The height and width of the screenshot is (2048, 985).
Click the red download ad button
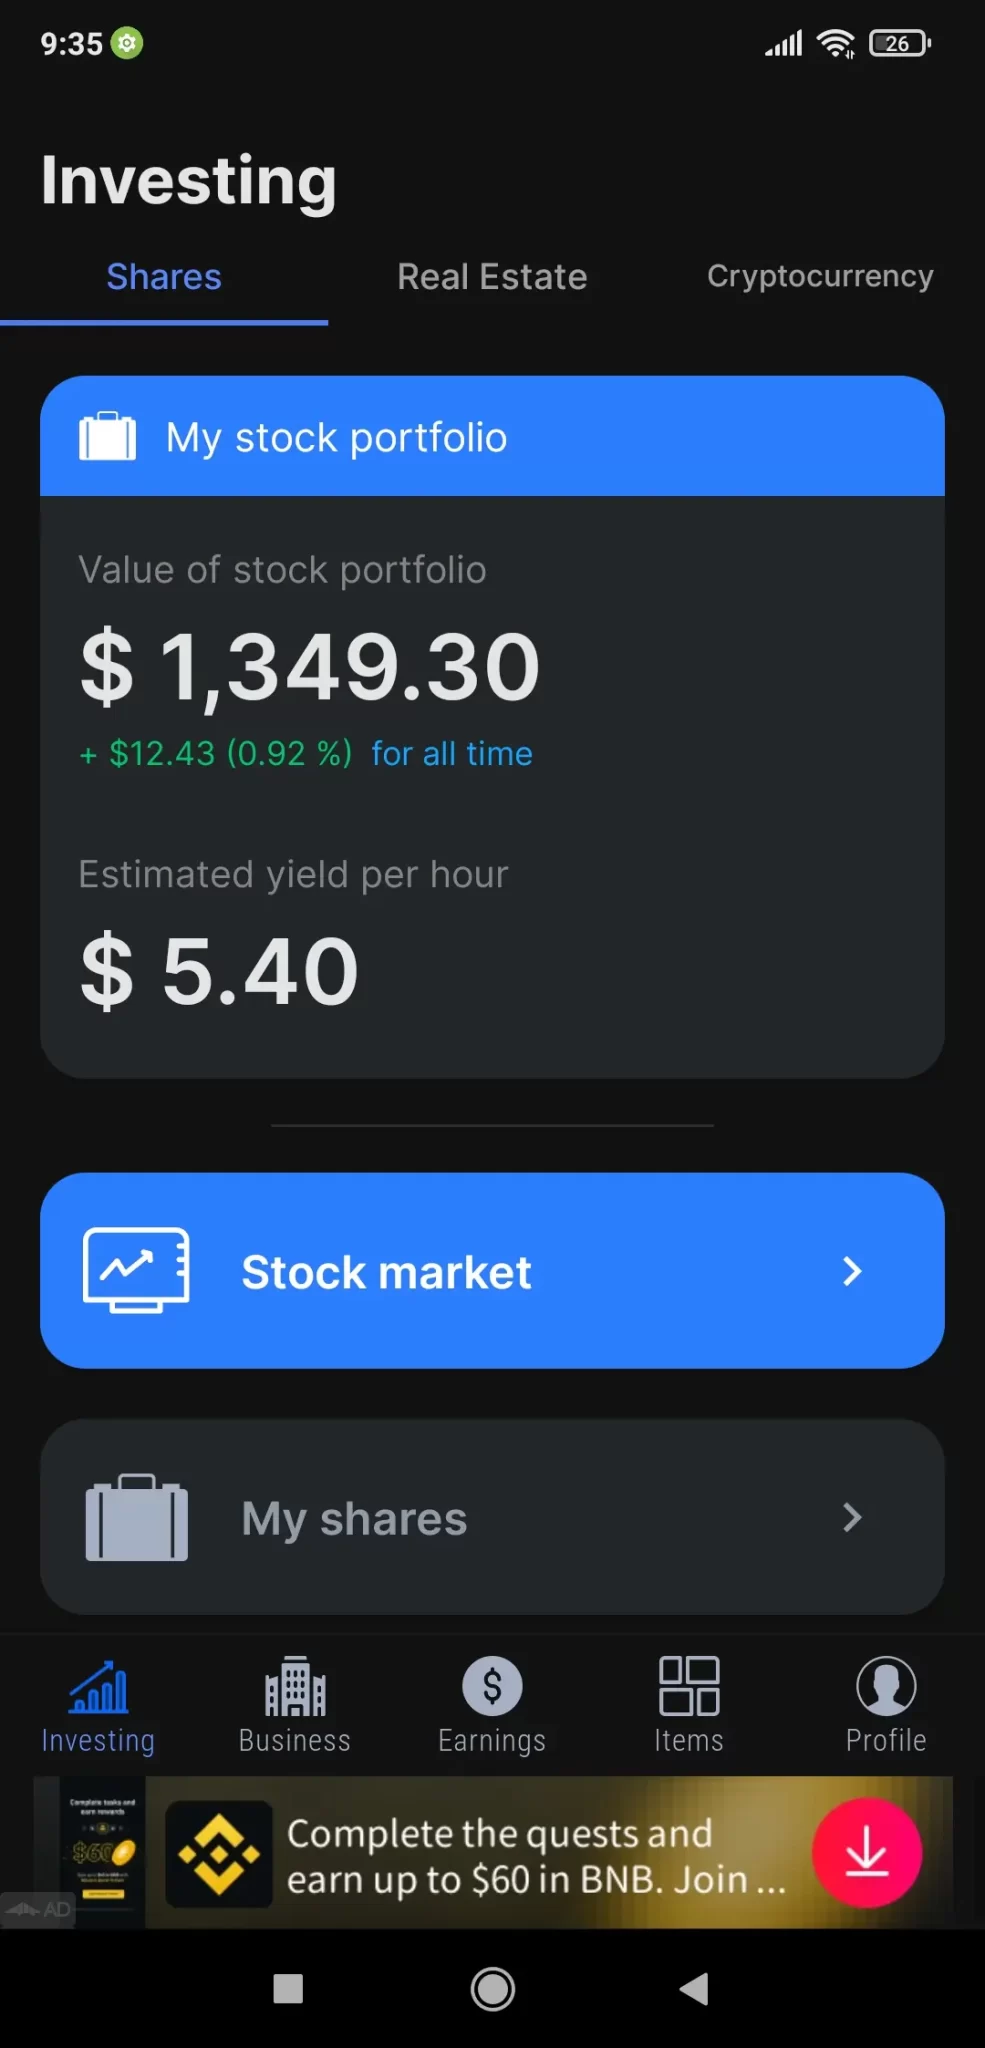tap(866, 1852)
